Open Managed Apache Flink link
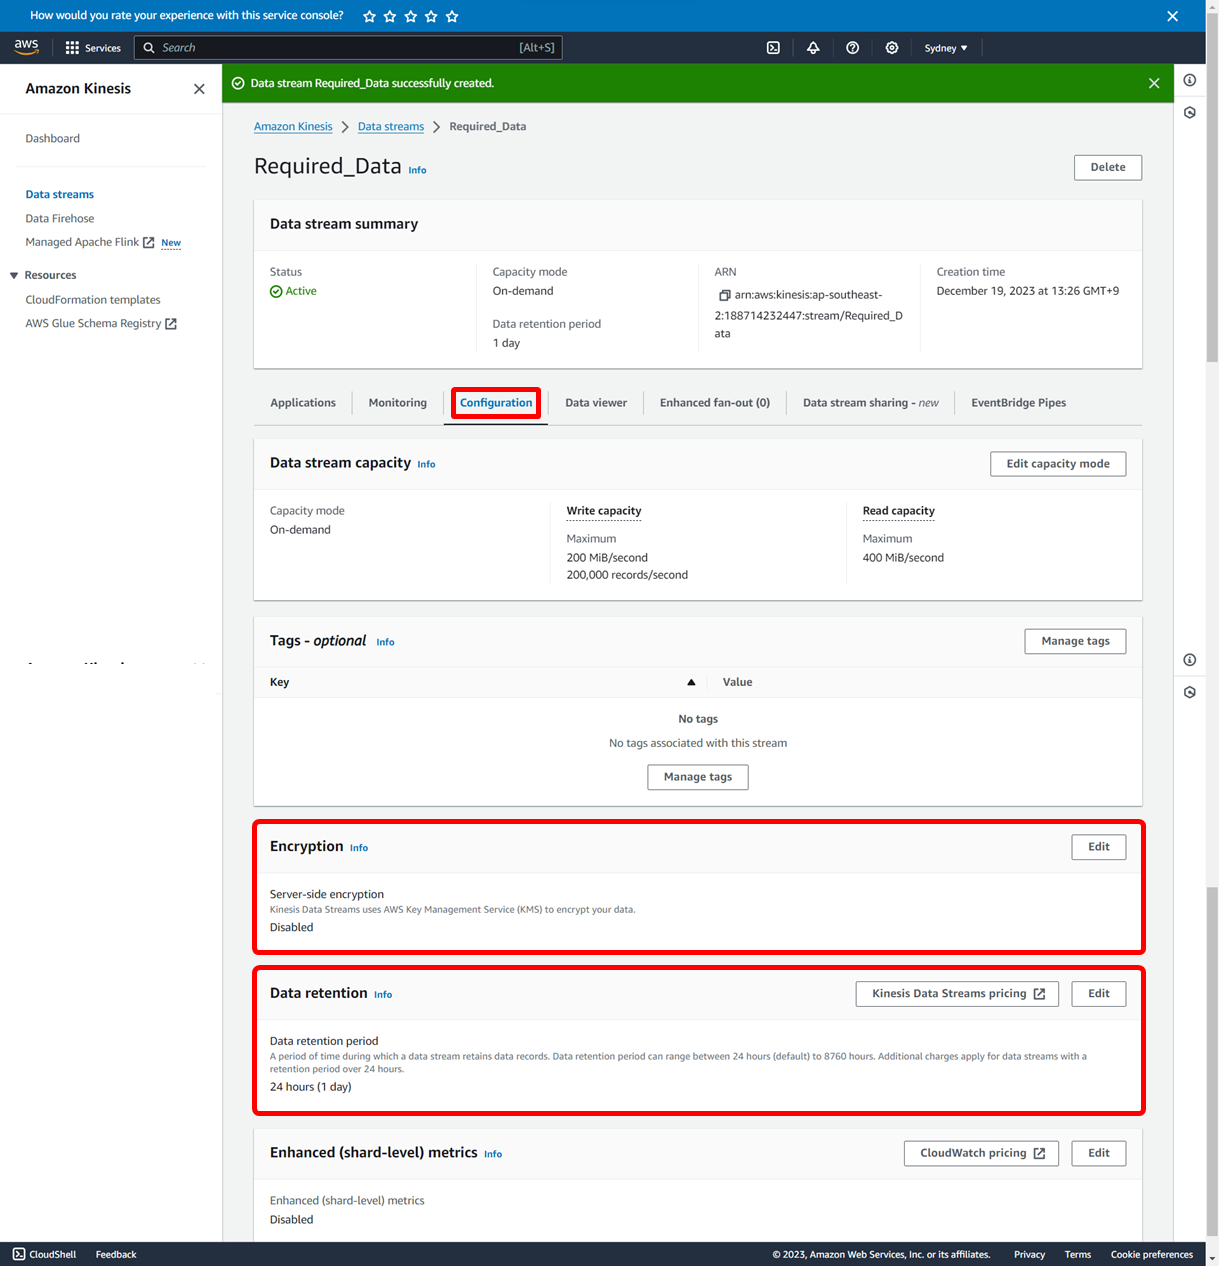The height and width of the screenshot is (1266, 1219). [90, 243]
